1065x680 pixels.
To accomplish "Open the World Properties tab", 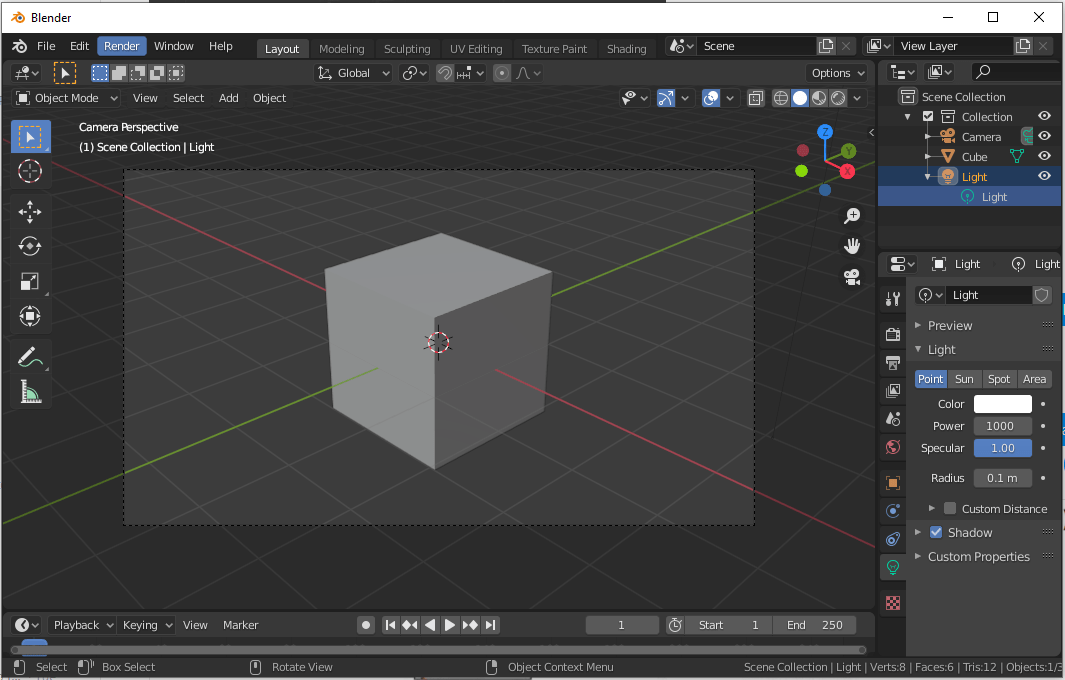I will tap(892, 447).
